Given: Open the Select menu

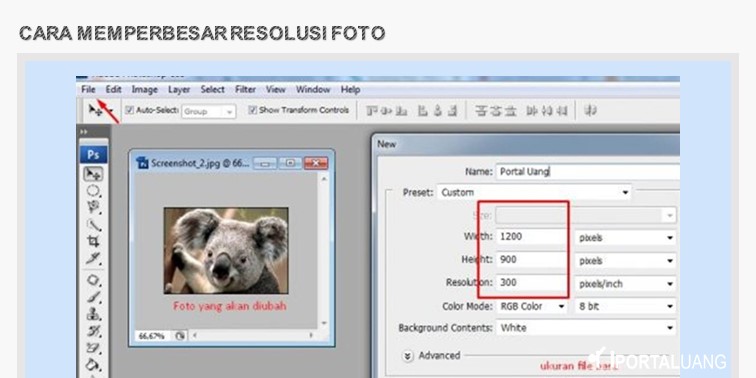Looking at the screenshot, I should click(x=213, y=90).
